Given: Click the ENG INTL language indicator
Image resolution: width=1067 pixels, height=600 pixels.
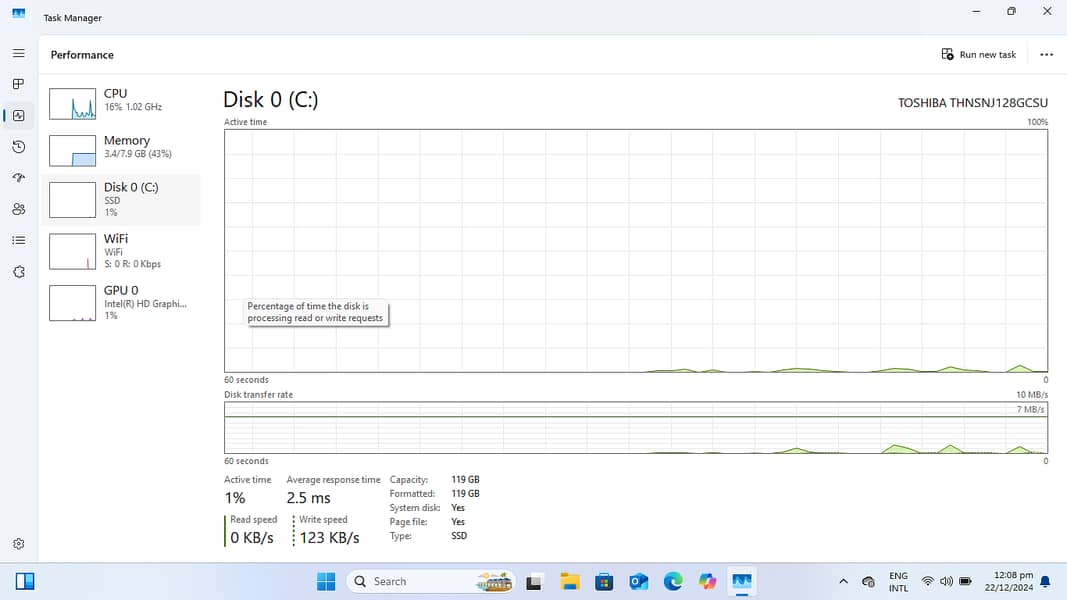Looking at the screenshot, I should (898, 582).
